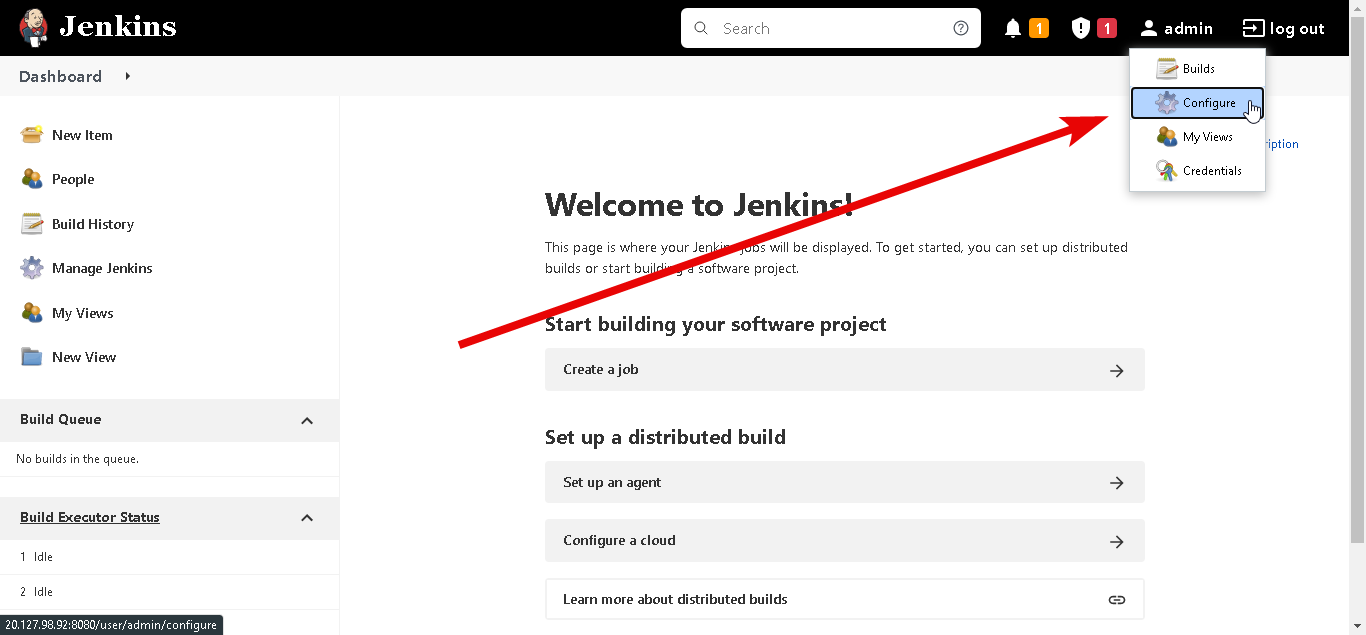Collapse the Build Executor Status panel

307,518
